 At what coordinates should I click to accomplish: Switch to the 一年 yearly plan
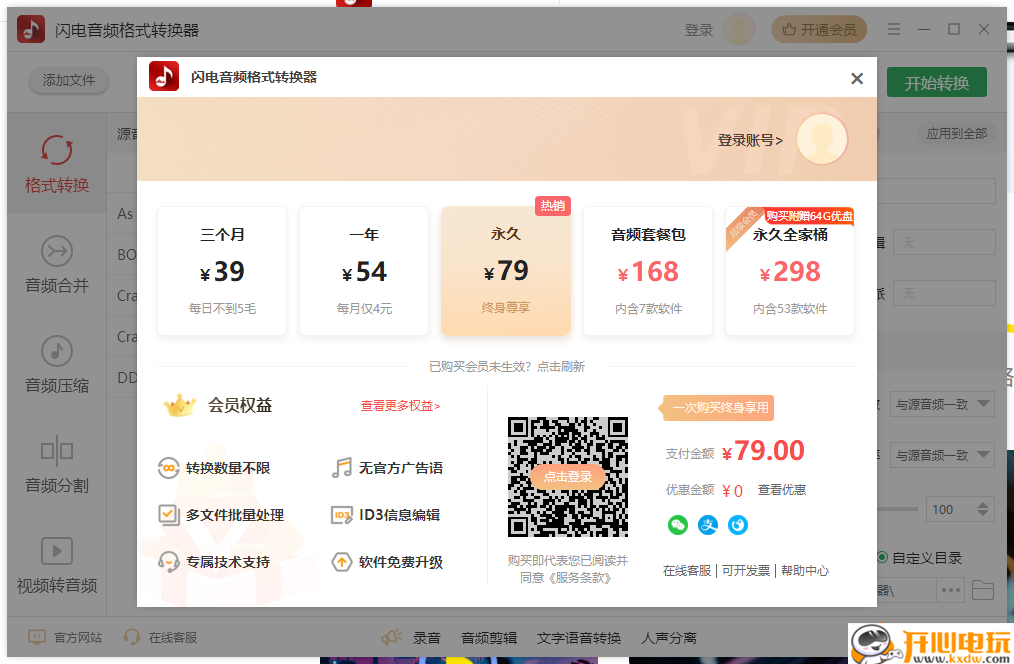[x=363, y=270]
